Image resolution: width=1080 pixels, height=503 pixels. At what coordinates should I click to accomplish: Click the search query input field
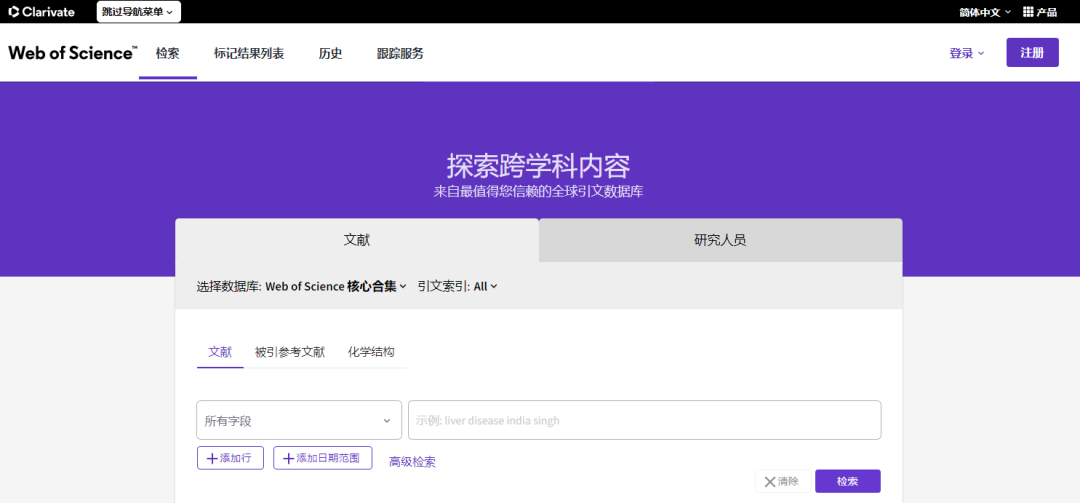point(645,420)
